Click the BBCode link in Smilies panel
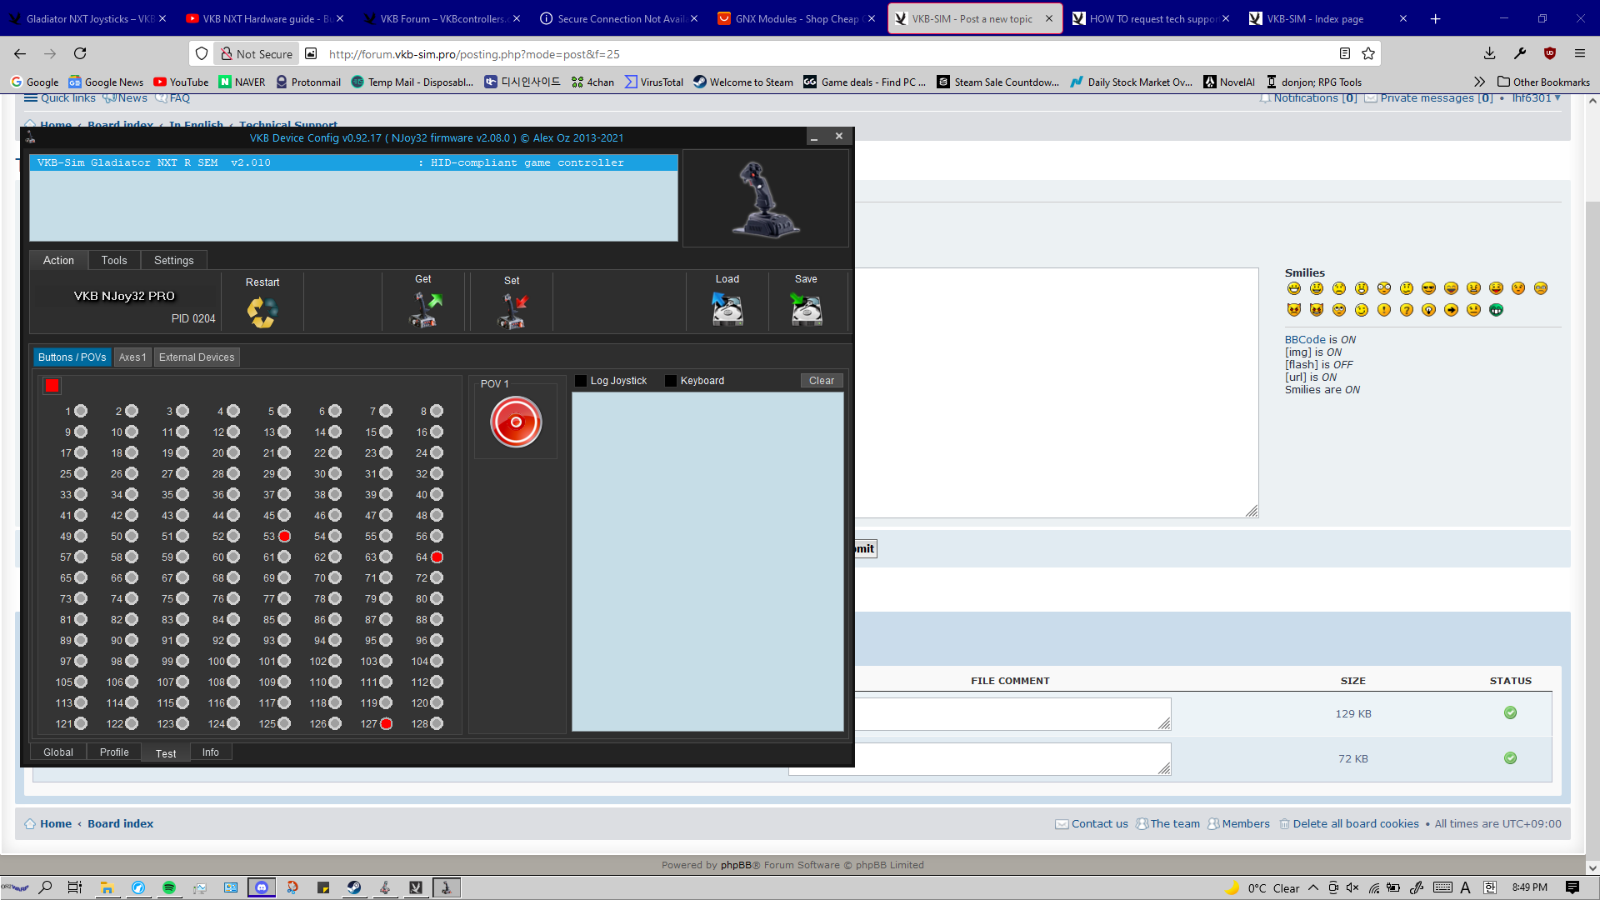 coord(1305,340)
